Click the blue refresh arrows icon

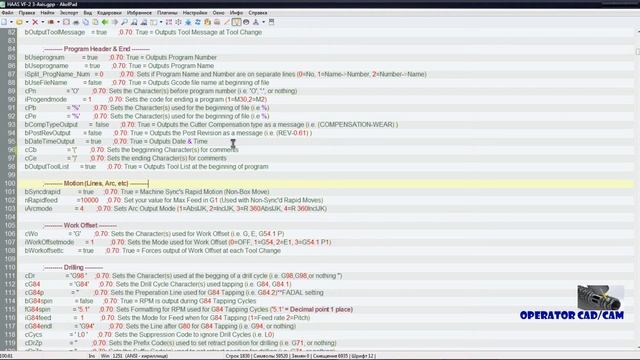[198, 22]
